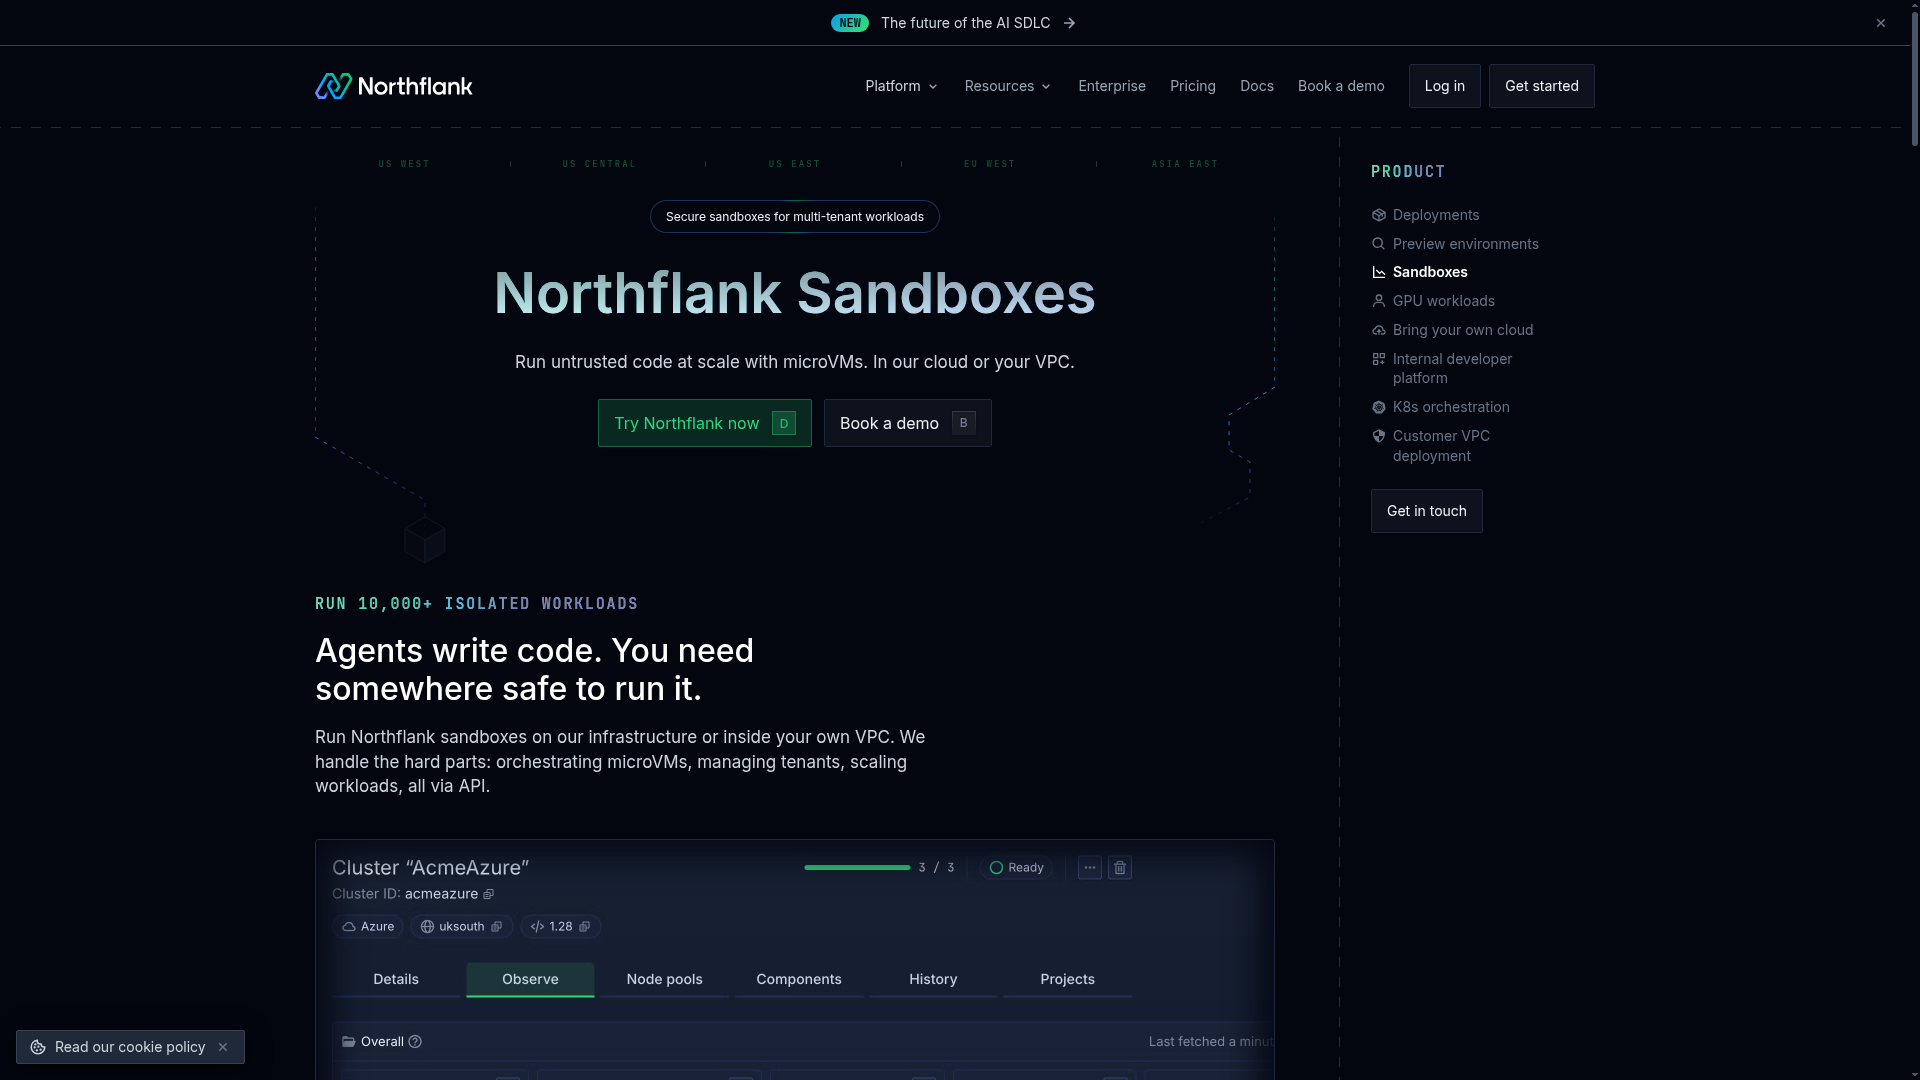Click the GPU workloads icon

(x=1379, y=301)
